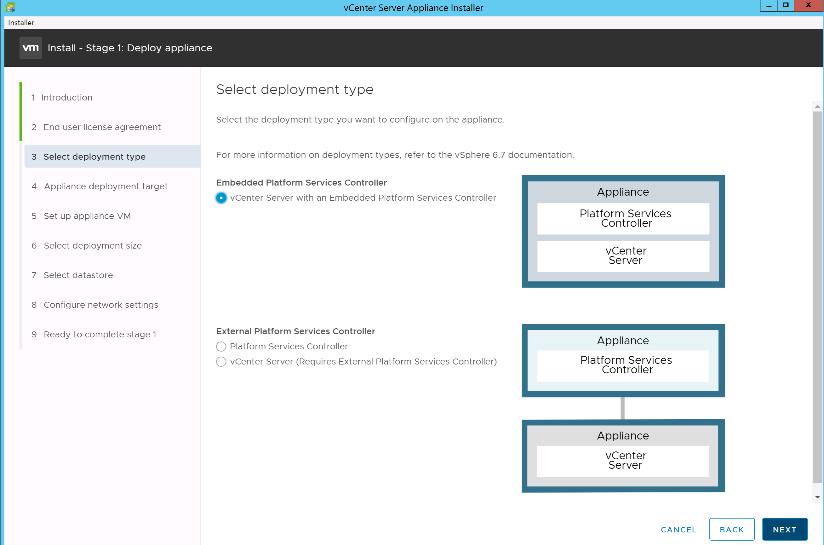Go to Select deployment size step
824x545 pixels.
pos(92,246)
